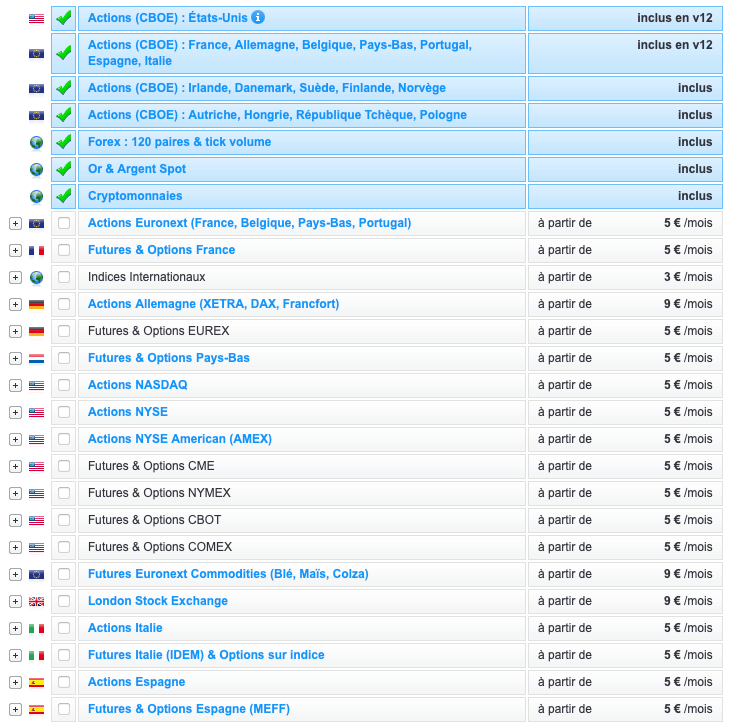Screen dimensions: 729x728
Task: Open the London Stock Exchange link
Action: pos(157,601)
